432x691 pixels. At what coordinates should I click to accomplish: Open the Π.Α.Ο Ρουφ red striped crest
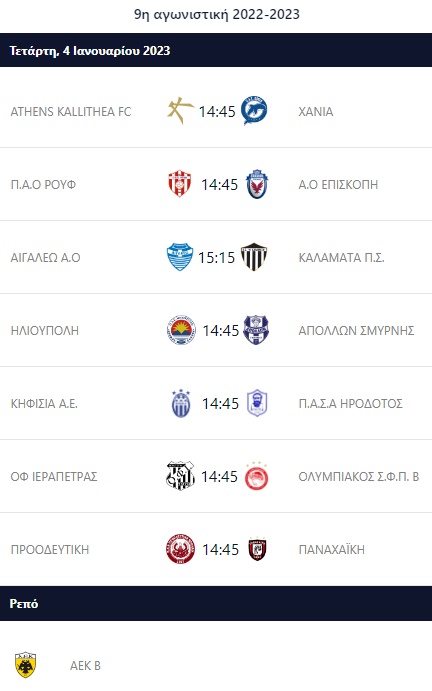[x=180, y=183]
